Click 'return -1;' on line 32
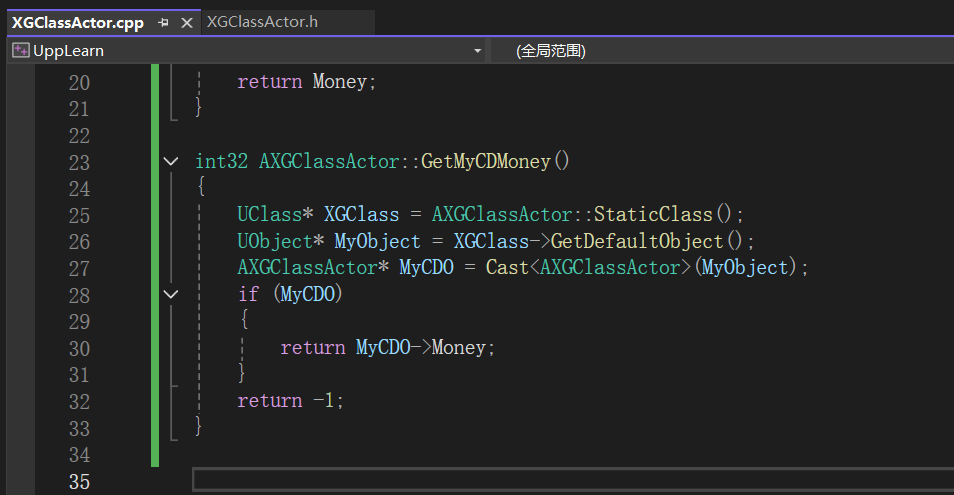954x495 pixels. [x=290, y=401]
